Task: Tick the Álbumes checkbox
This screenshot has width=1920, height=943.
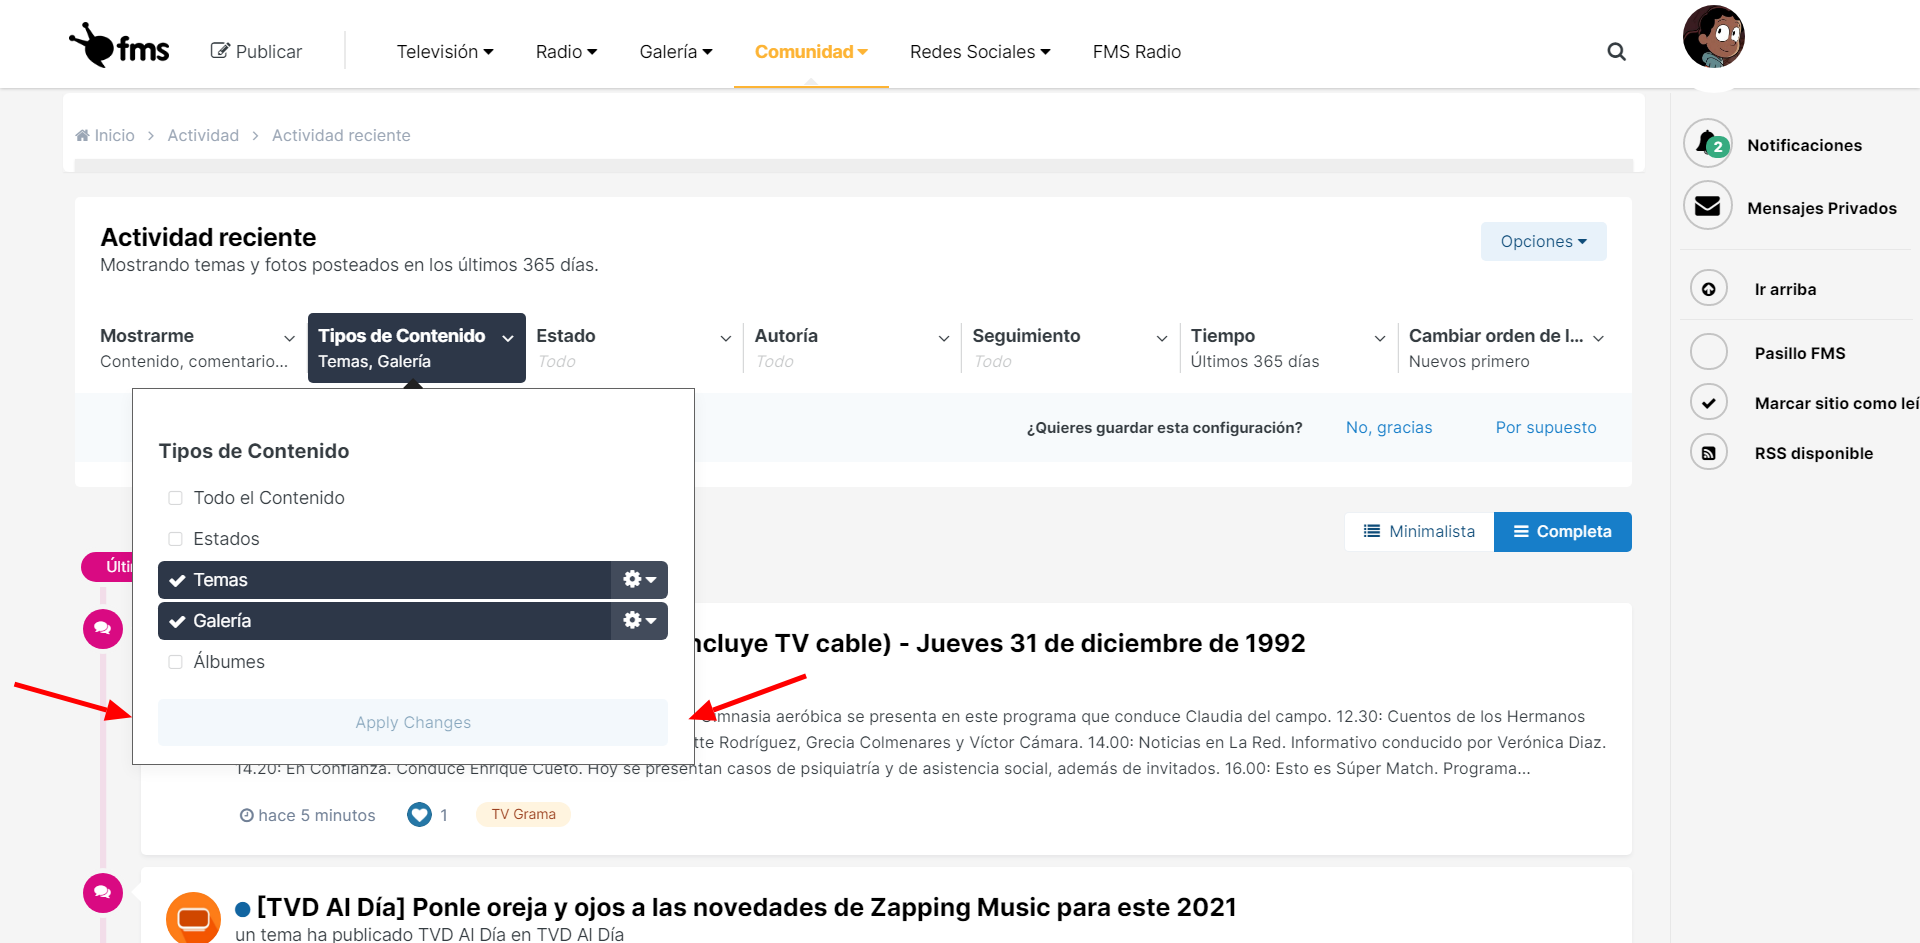Action: pyautogui.click(x=176, y=662)
